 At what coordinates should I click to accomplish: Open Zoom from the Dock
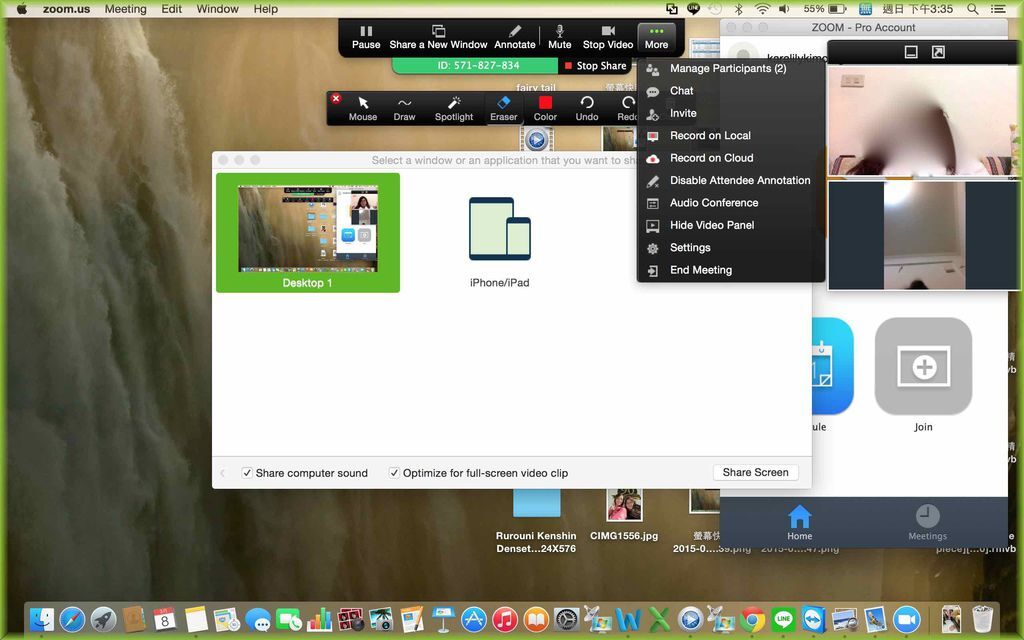click(906, 619)
